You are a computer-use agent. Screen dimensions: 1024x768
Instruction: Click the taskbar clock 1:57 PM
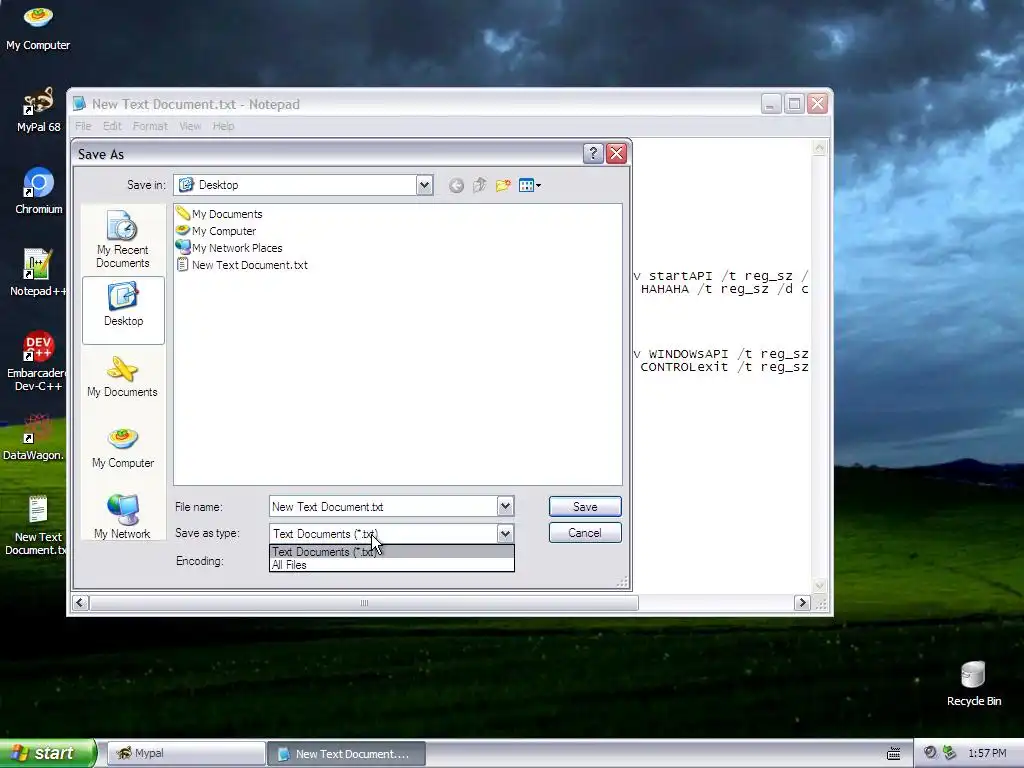point(987,754)
